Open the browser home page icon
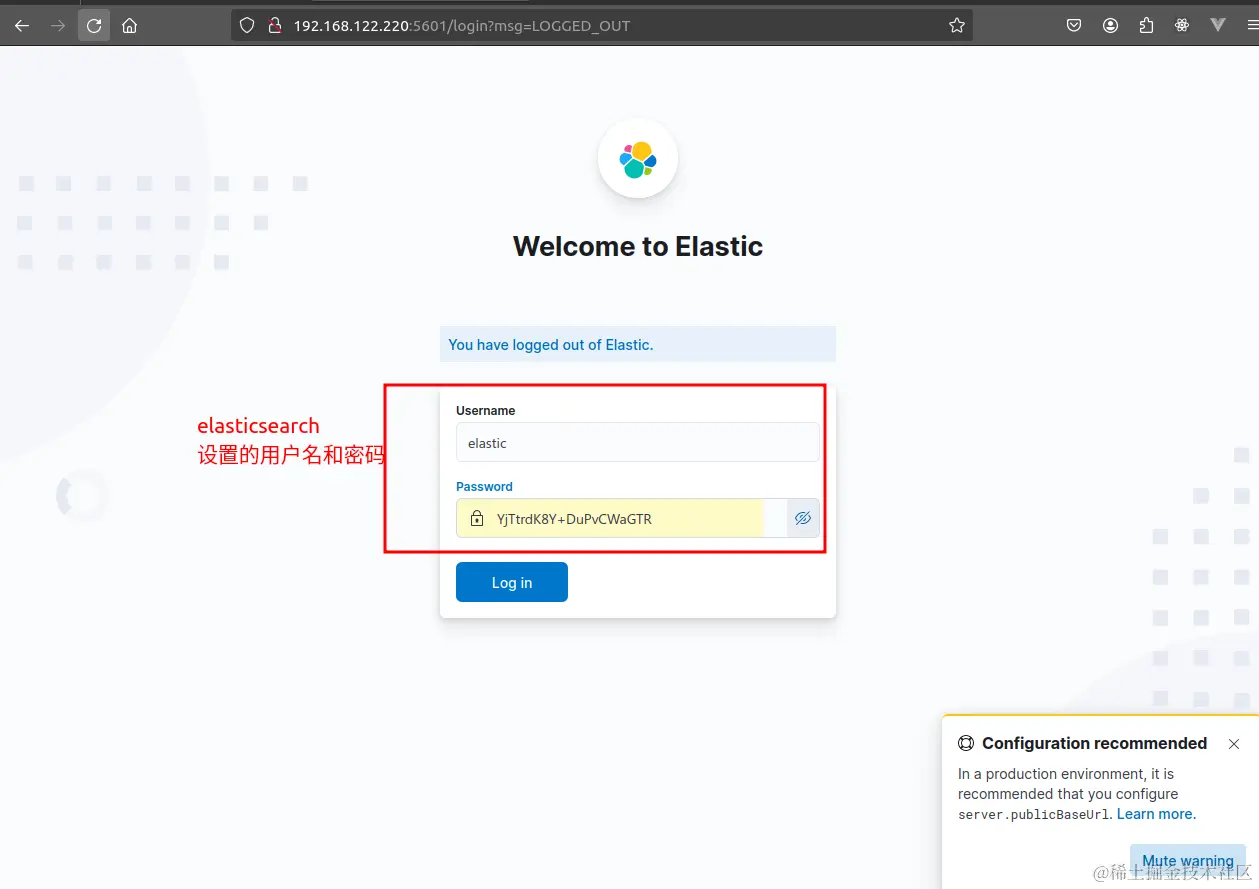 [x=129, y=26]
